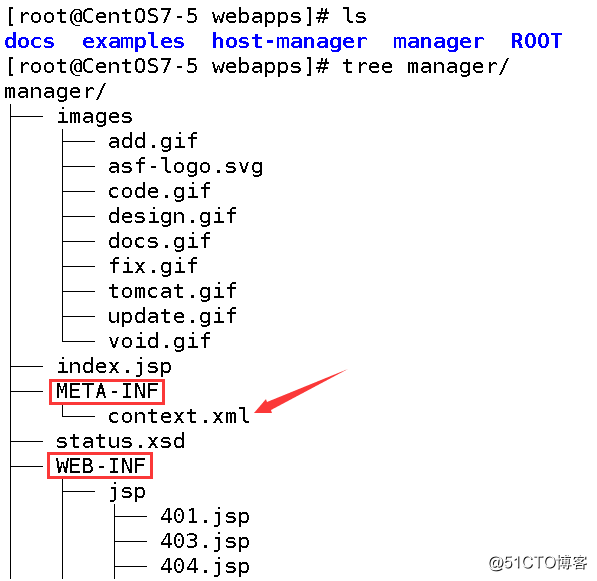Click the 'META-INF' directory entry

tap(107, 391)
